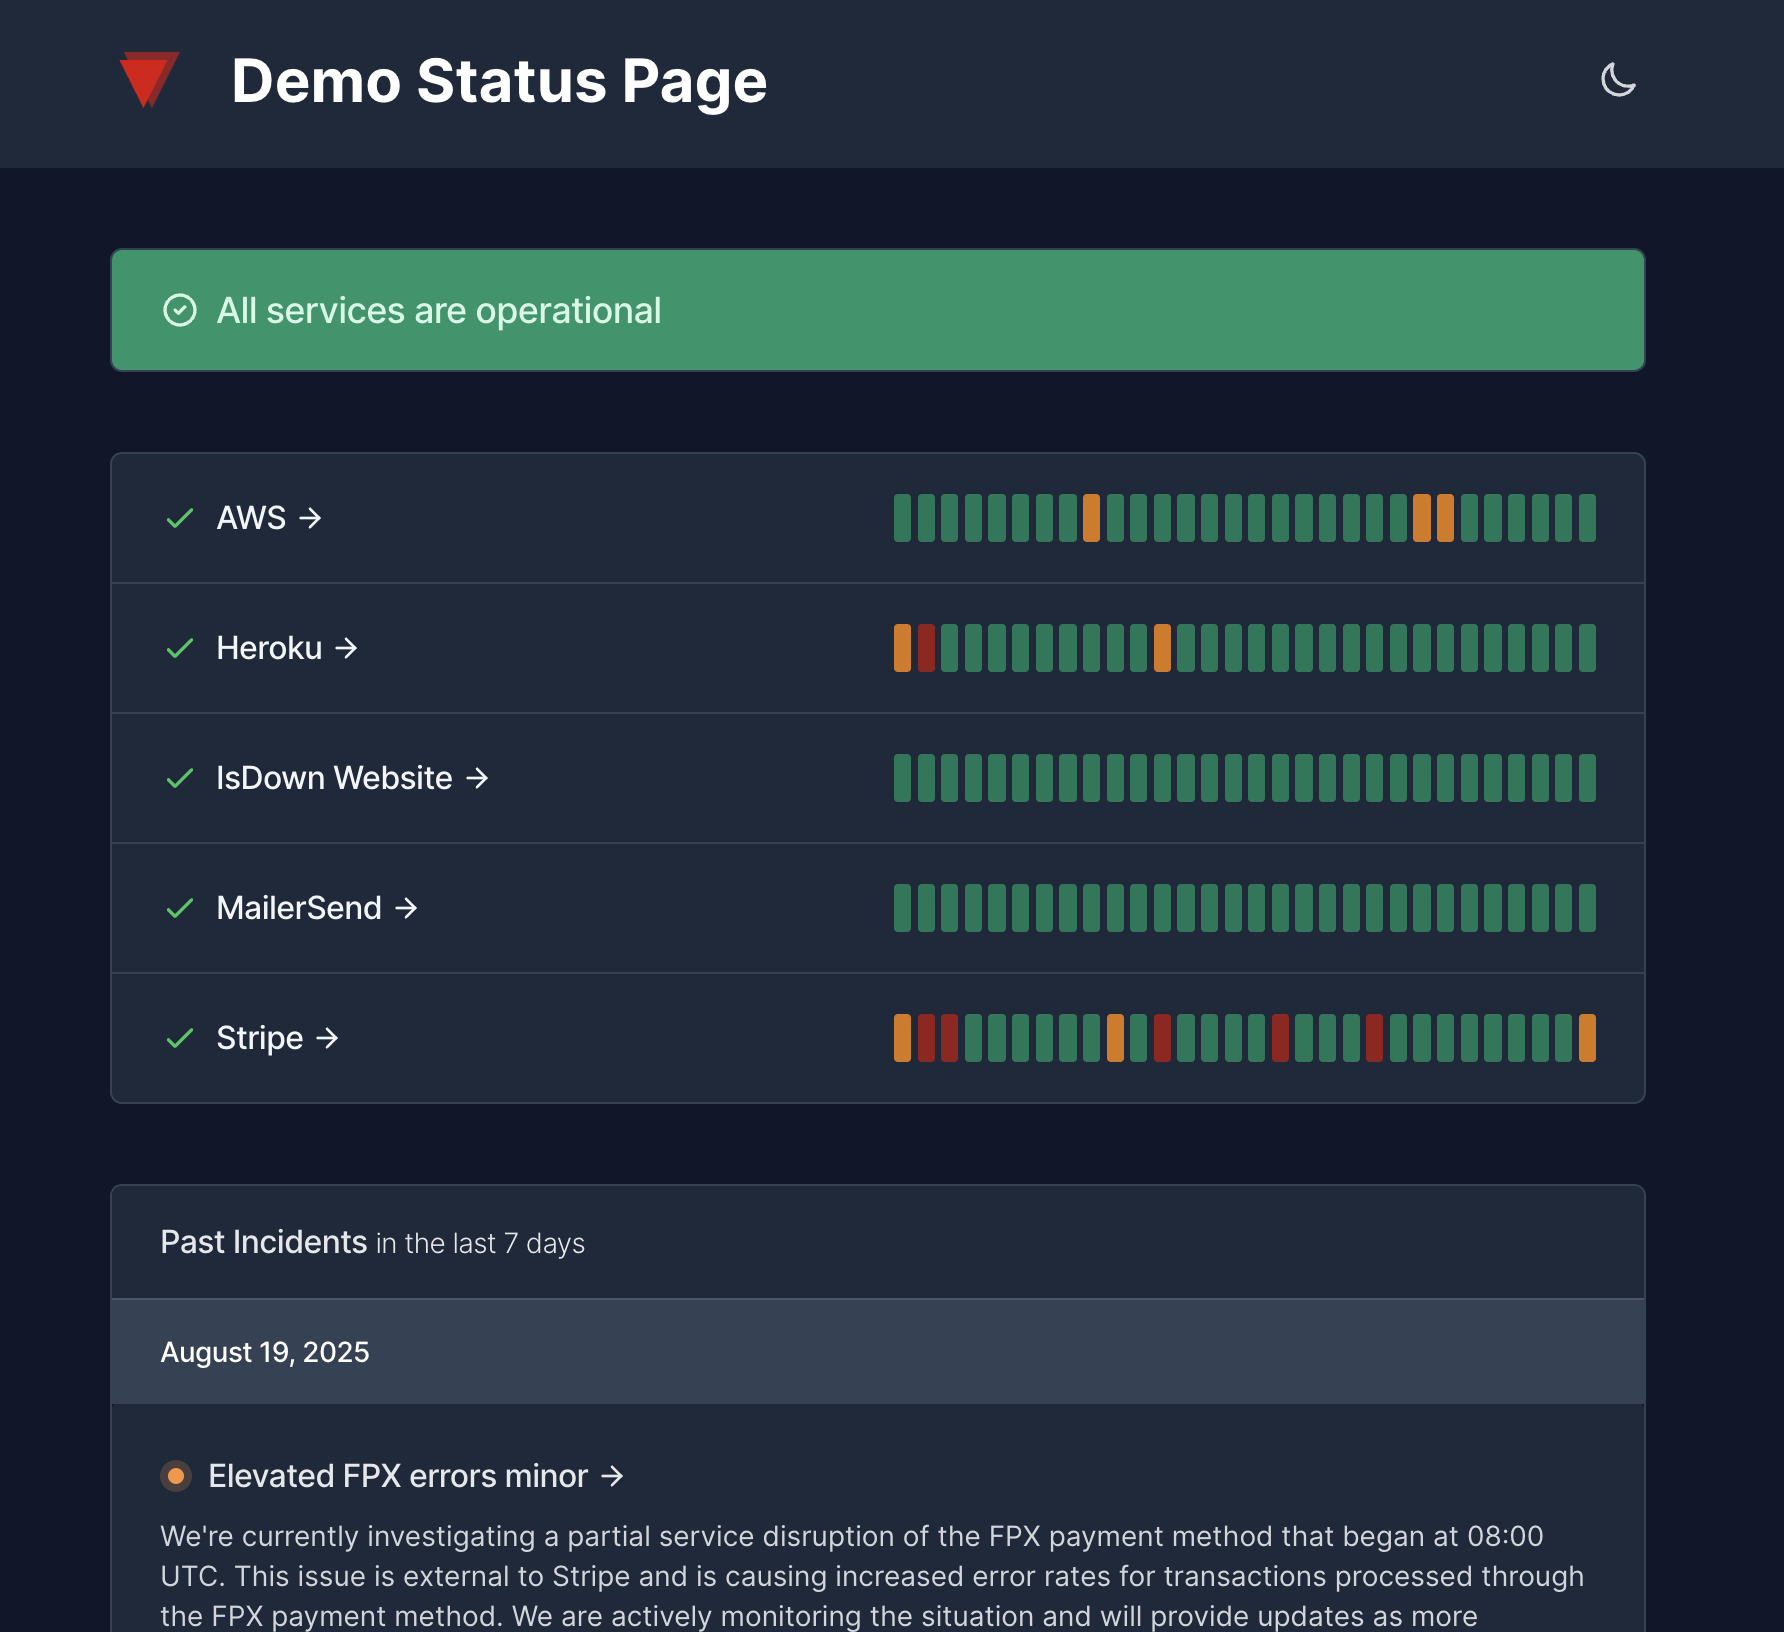Click the green checkmark beside AWS

click(180, 518)
